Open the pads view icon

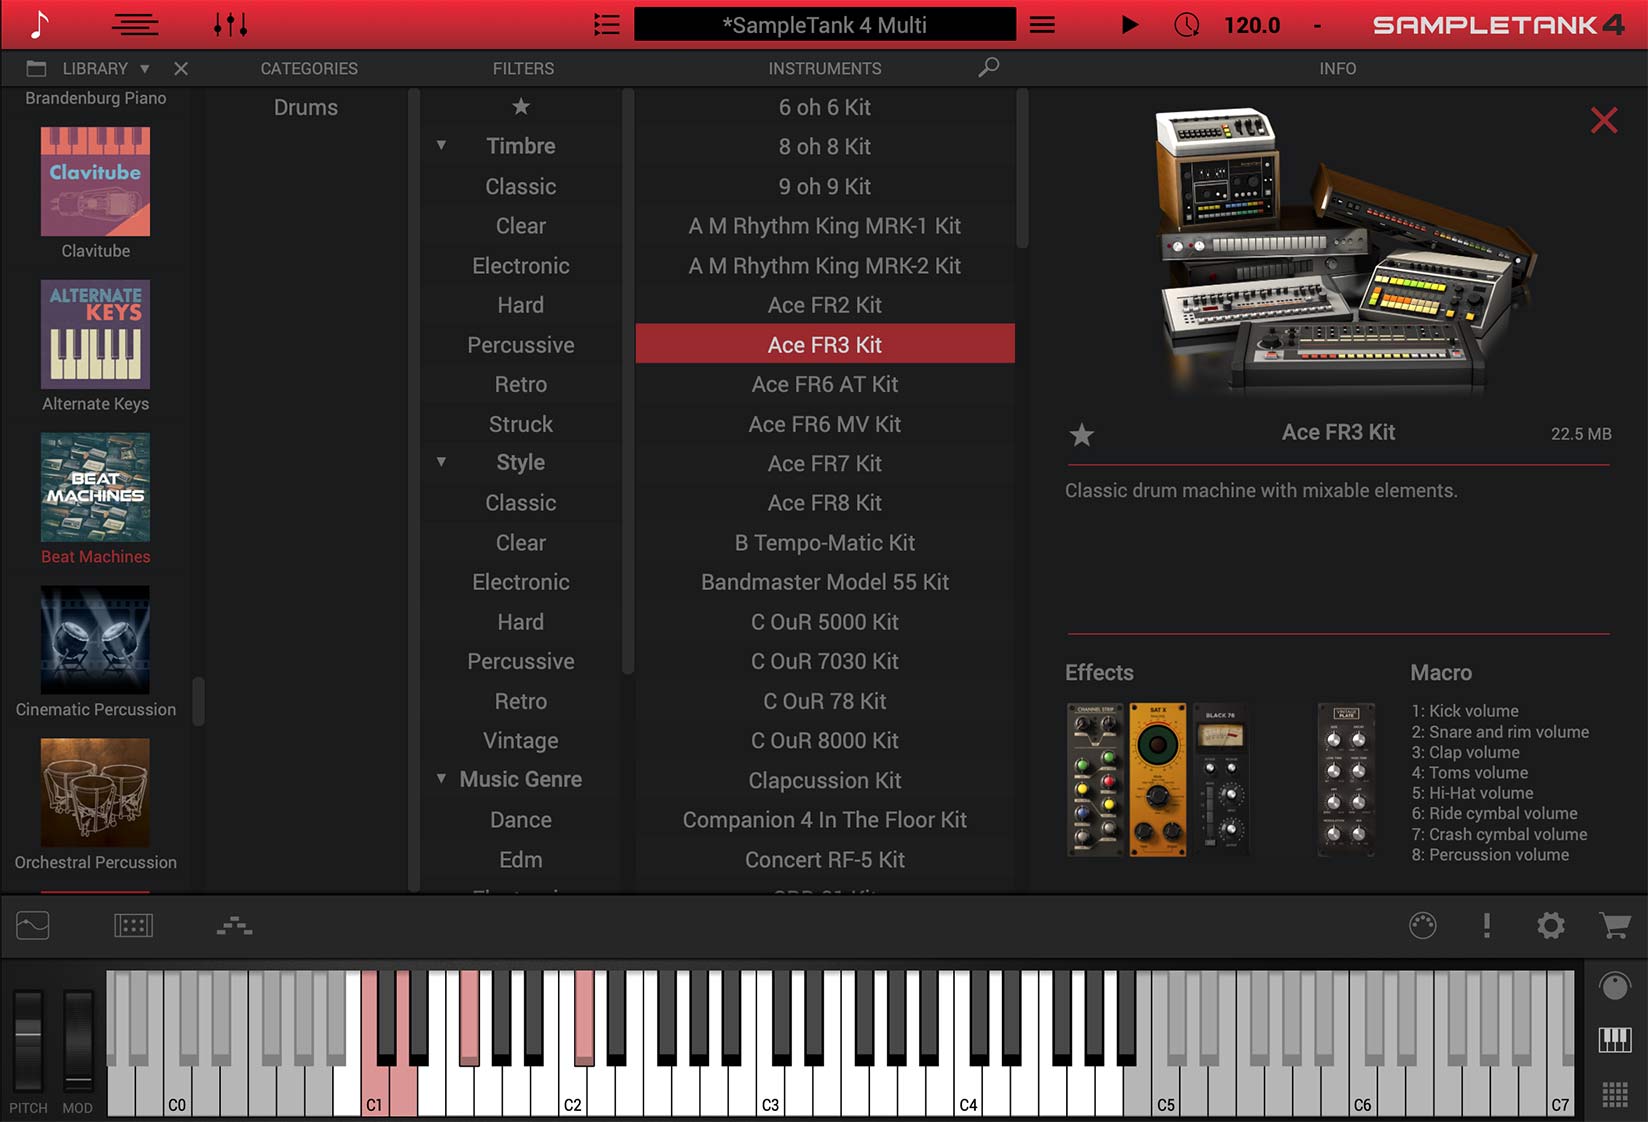coord(134,926)
